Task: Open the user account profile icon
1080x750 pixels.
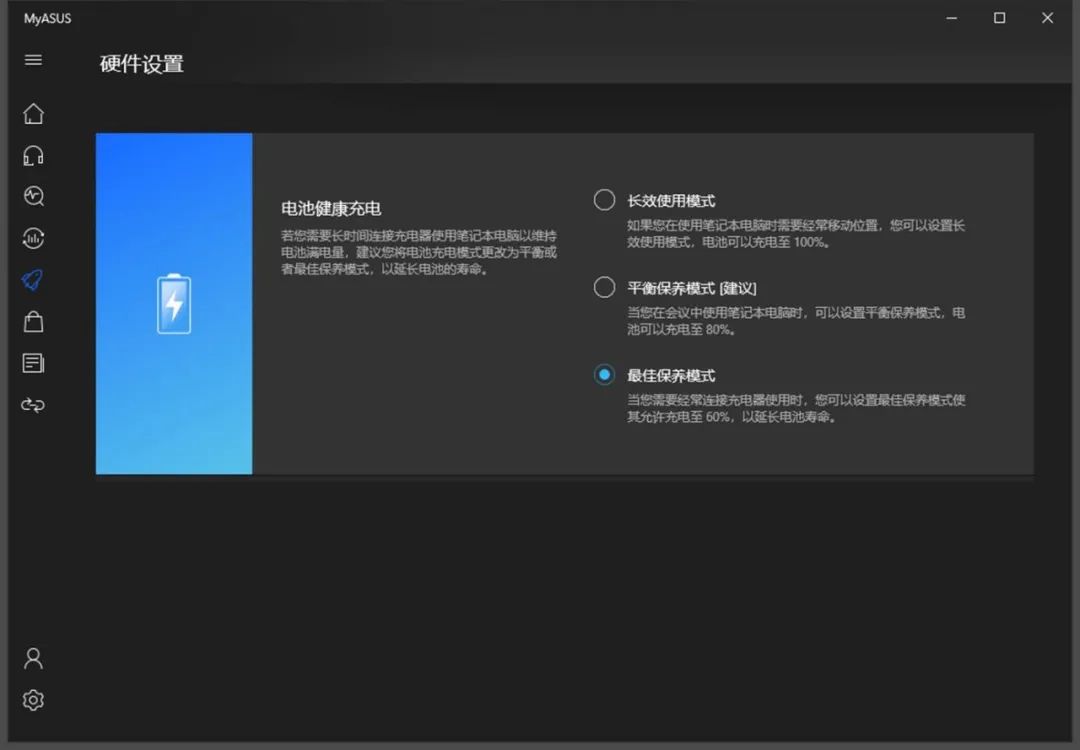Action: click(x=33, y=657)
